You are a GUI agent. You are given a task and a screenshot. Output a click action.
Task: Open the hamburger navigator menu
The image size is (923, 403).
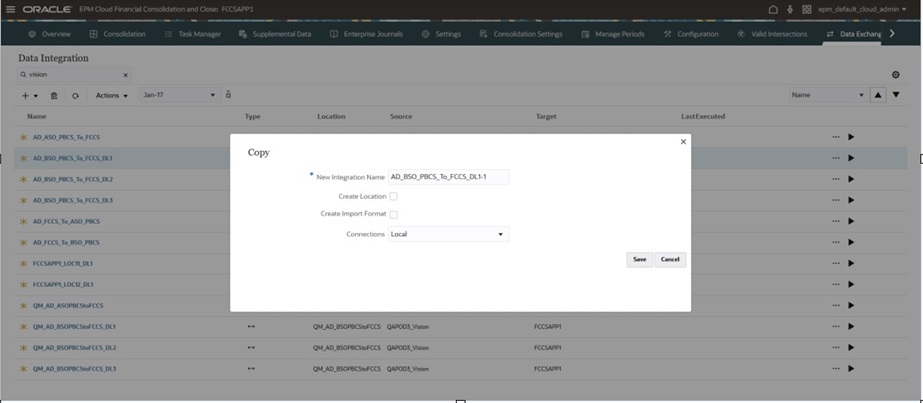click(x=10, y=9)
